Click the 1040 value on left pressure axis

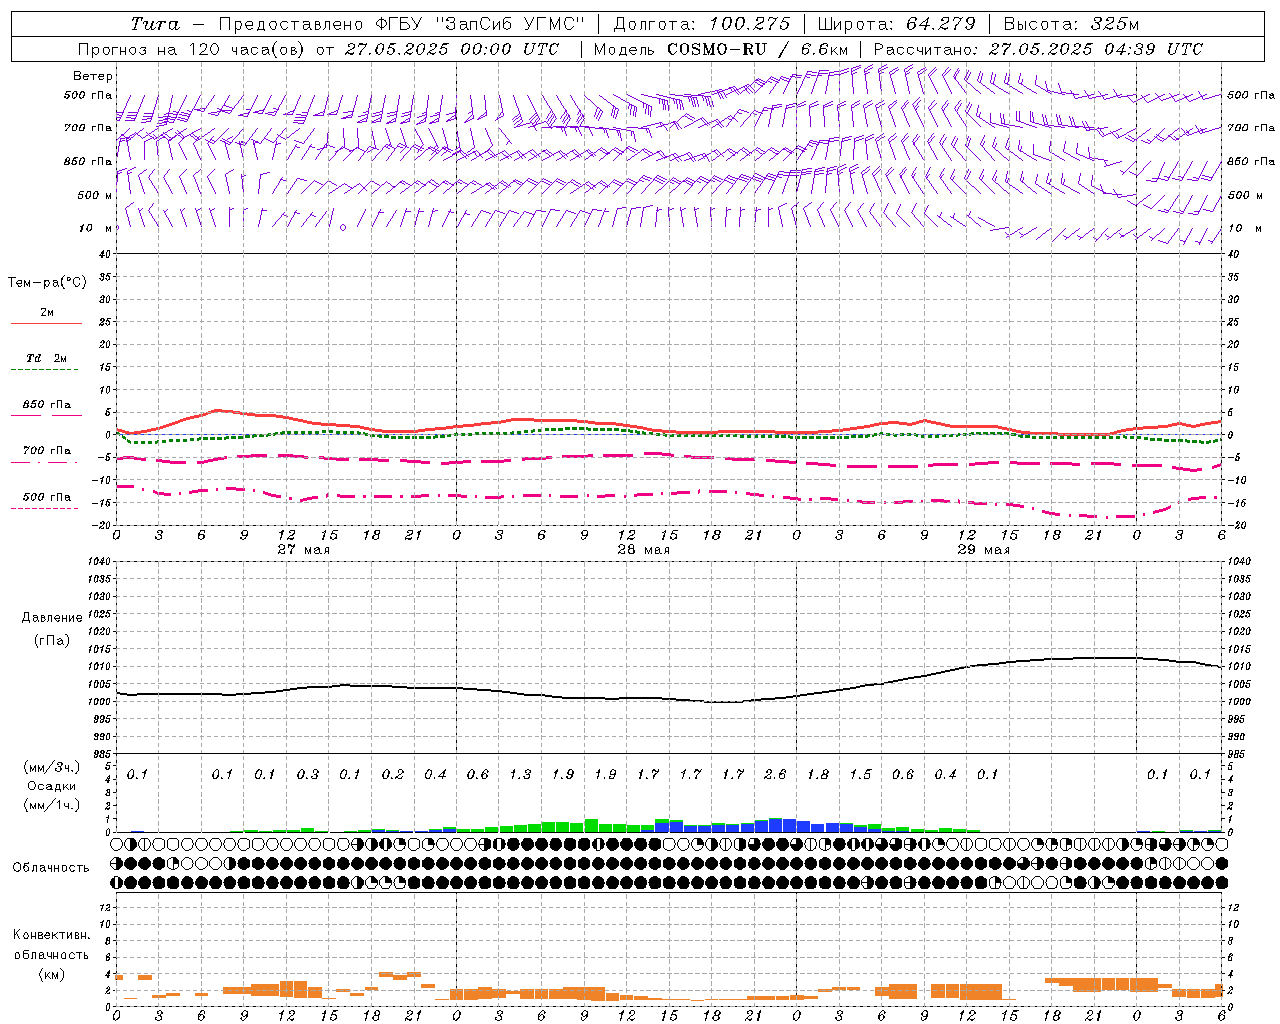[100, 562]
